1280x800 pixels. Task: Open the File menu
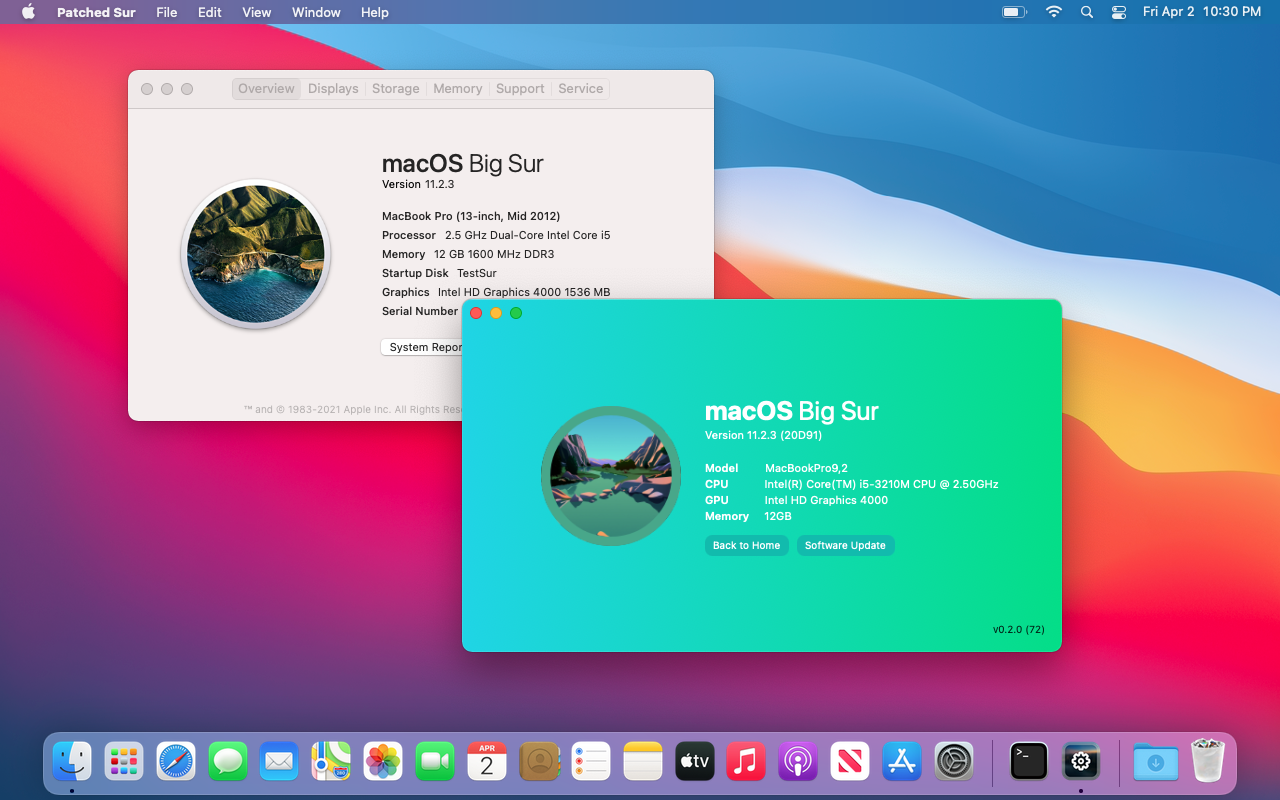167,12
